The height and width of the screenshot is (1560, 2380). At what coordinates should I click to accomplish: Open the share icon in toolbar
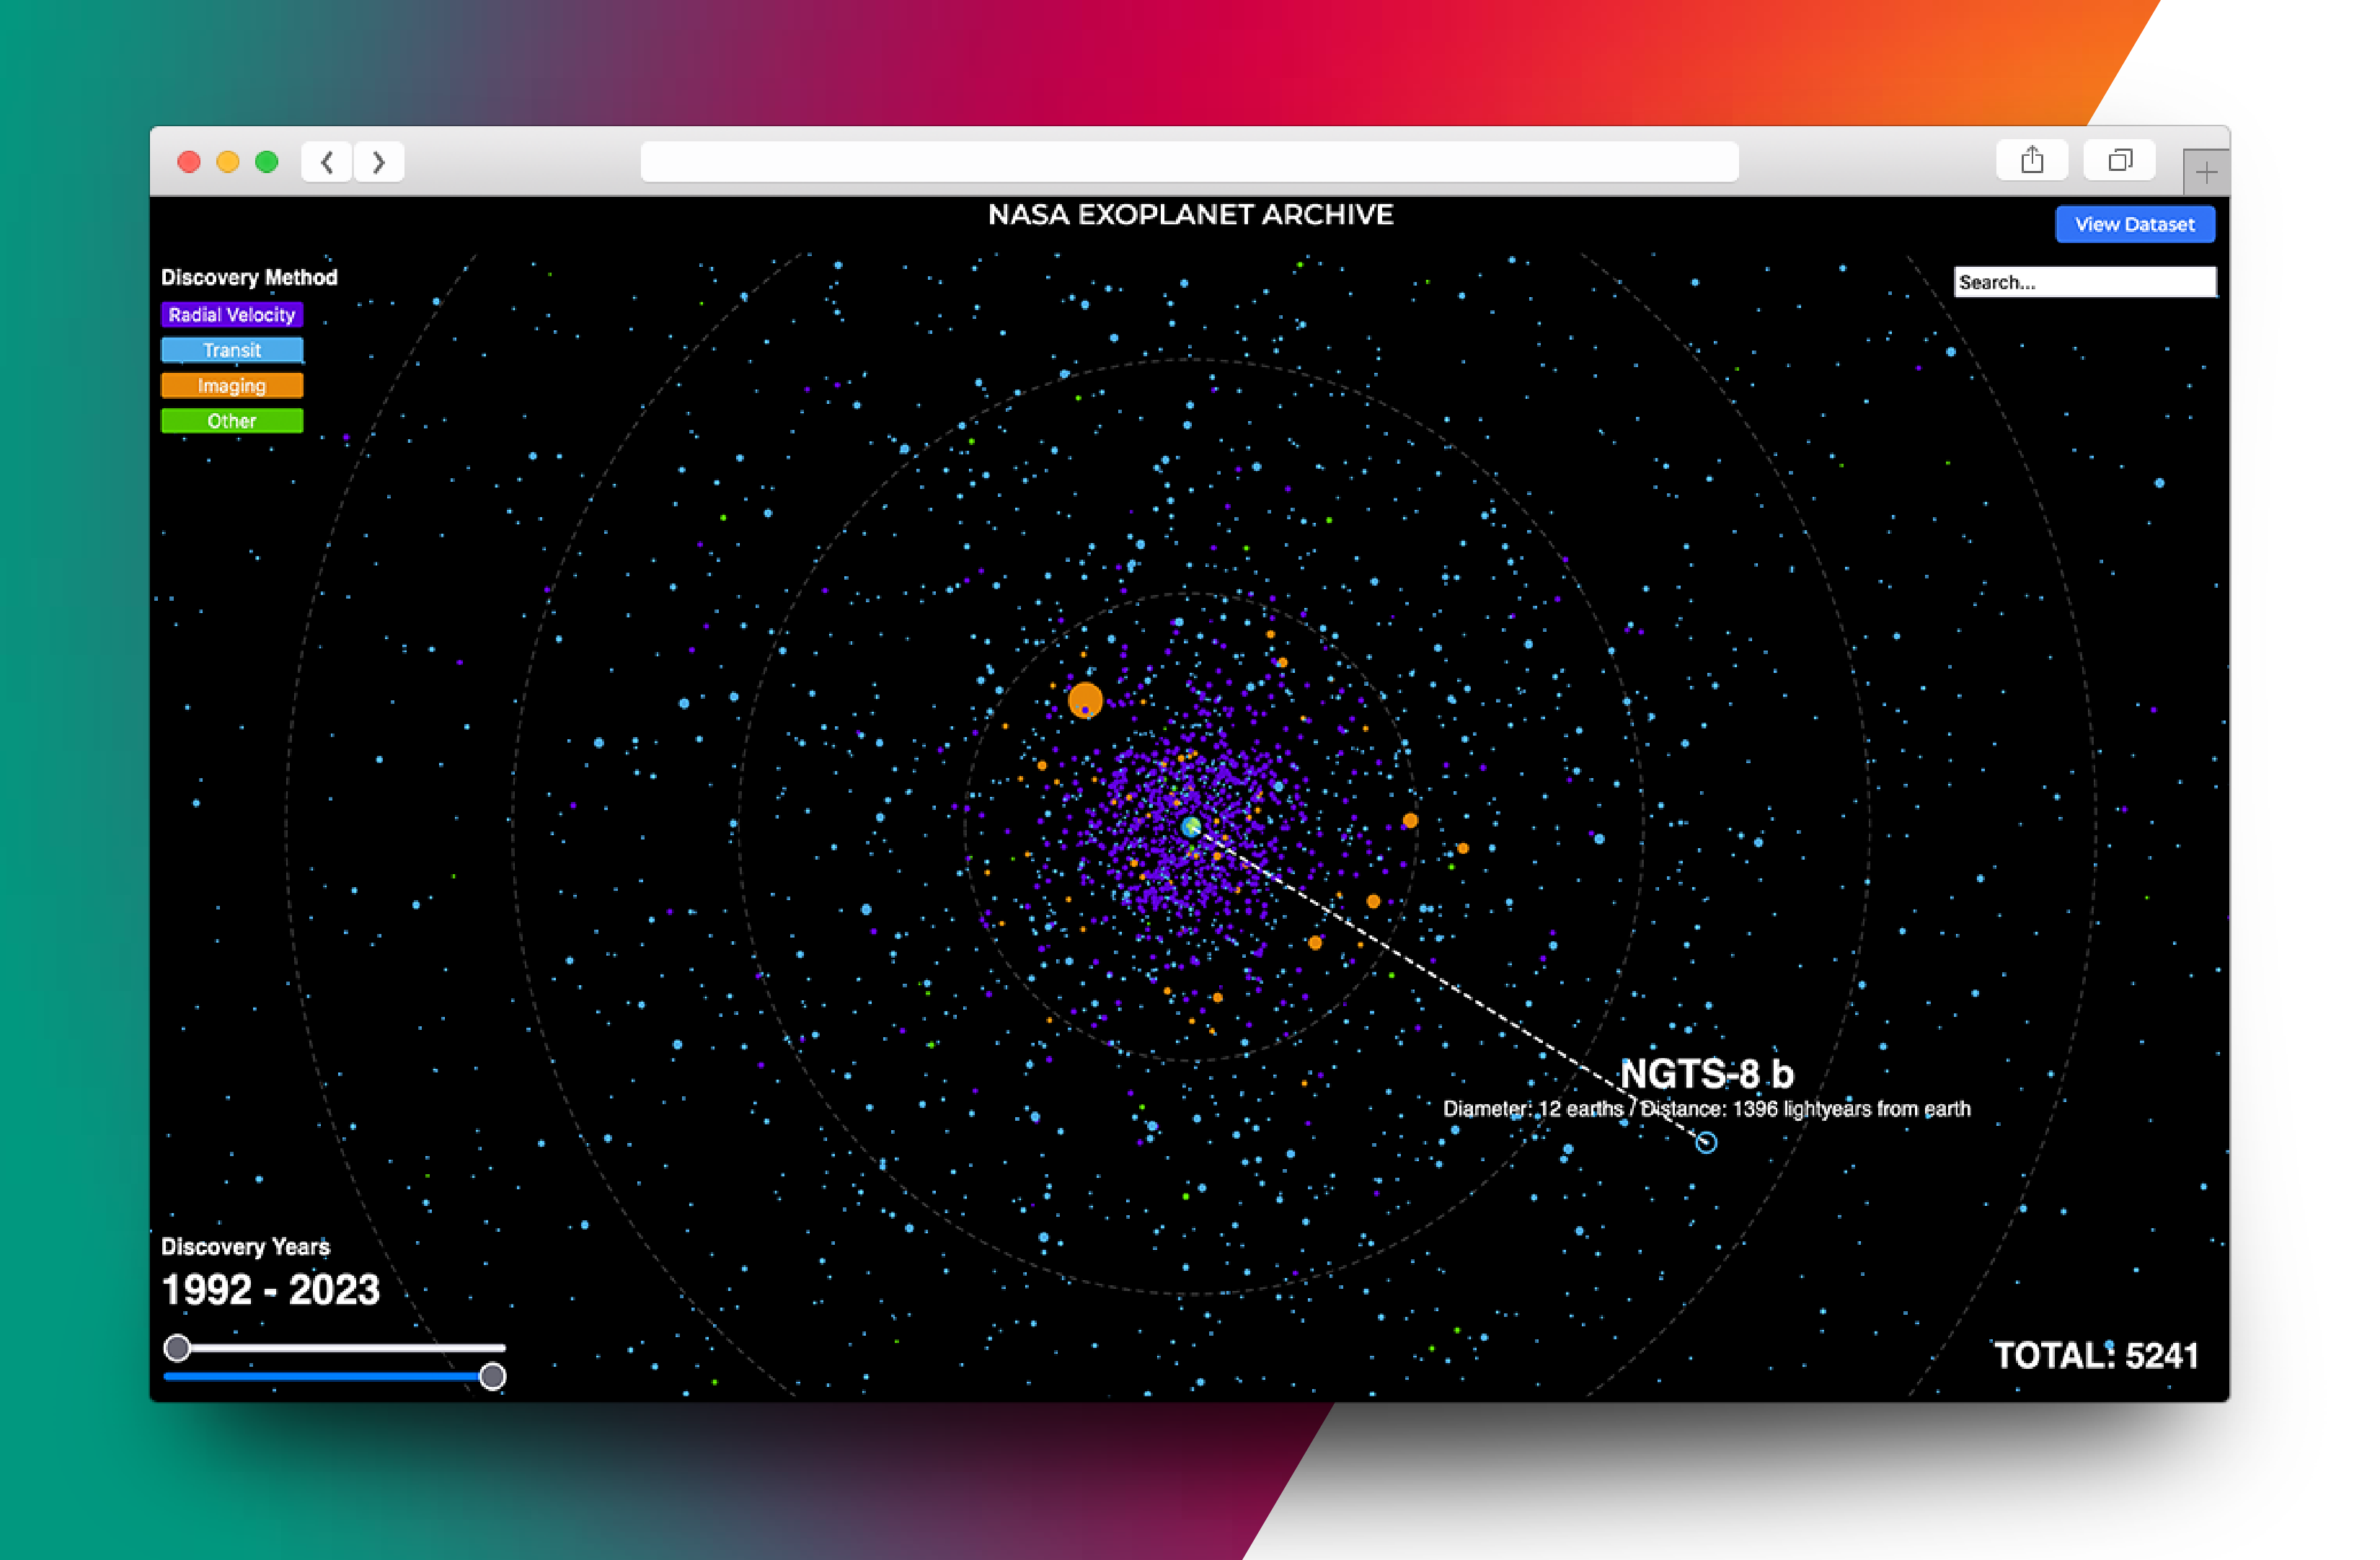(2031, 160)
